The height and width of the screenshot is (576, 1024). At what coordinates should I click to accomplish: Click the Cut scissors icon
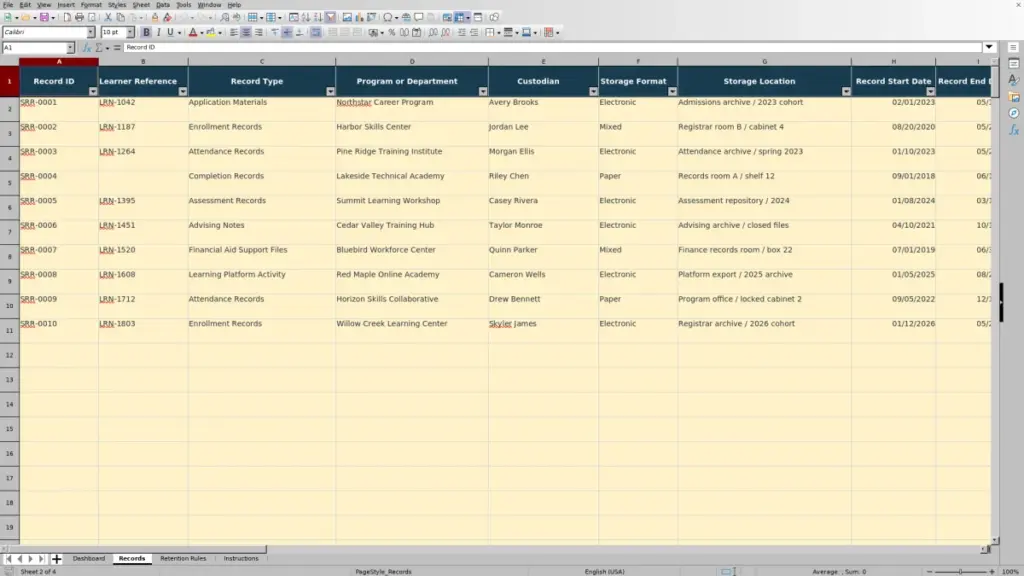tap(108, 17)
